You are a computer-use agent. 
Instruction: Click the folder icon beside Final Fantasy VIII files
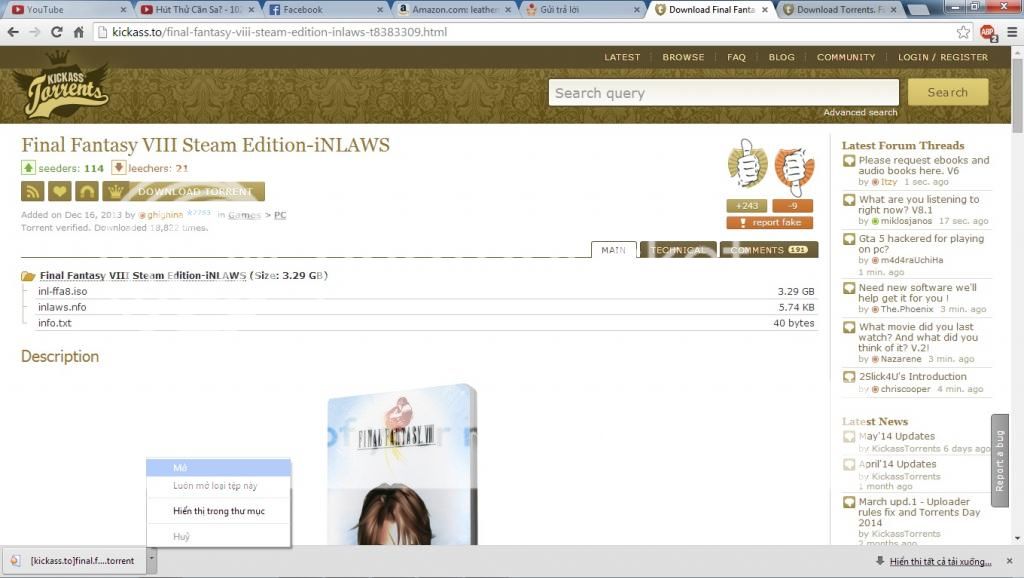[28, 276]
